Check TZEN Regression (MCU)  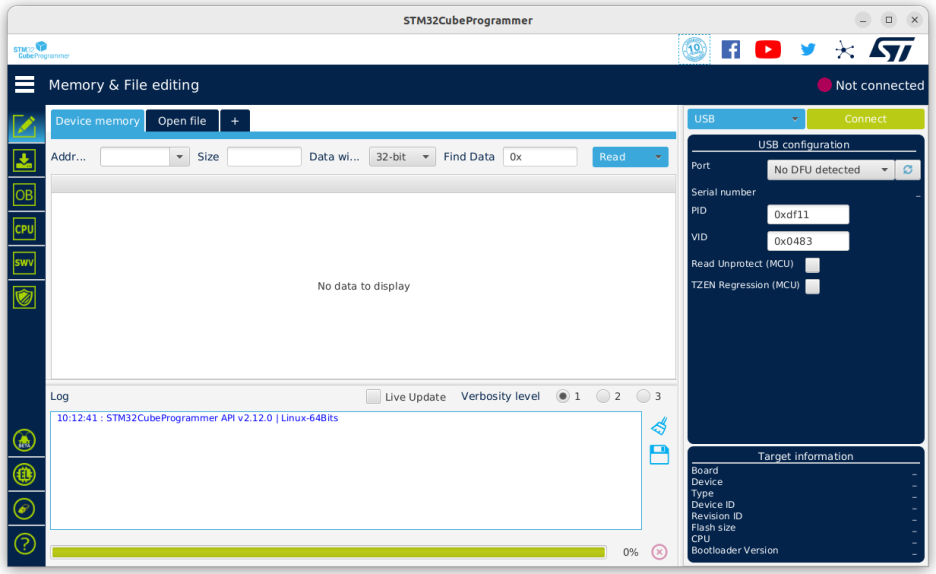812,286
